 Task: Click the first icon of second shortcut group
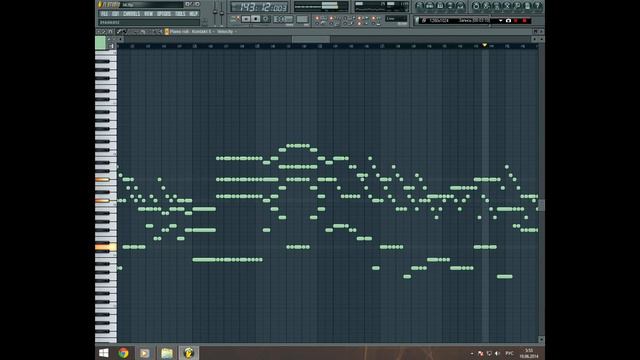pyautogui.click(x=476, y=6)
